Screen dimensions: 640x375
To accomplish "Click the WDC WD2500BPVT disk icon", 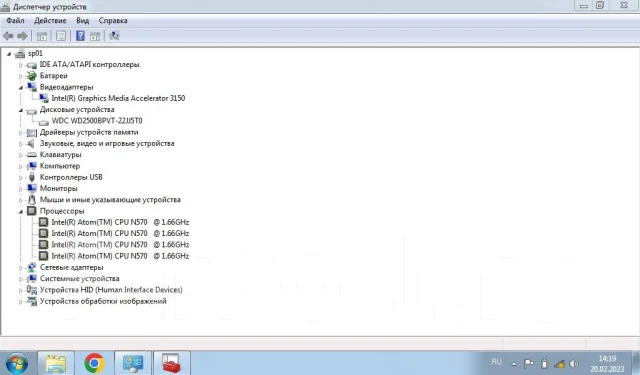I will pos(43,122).
